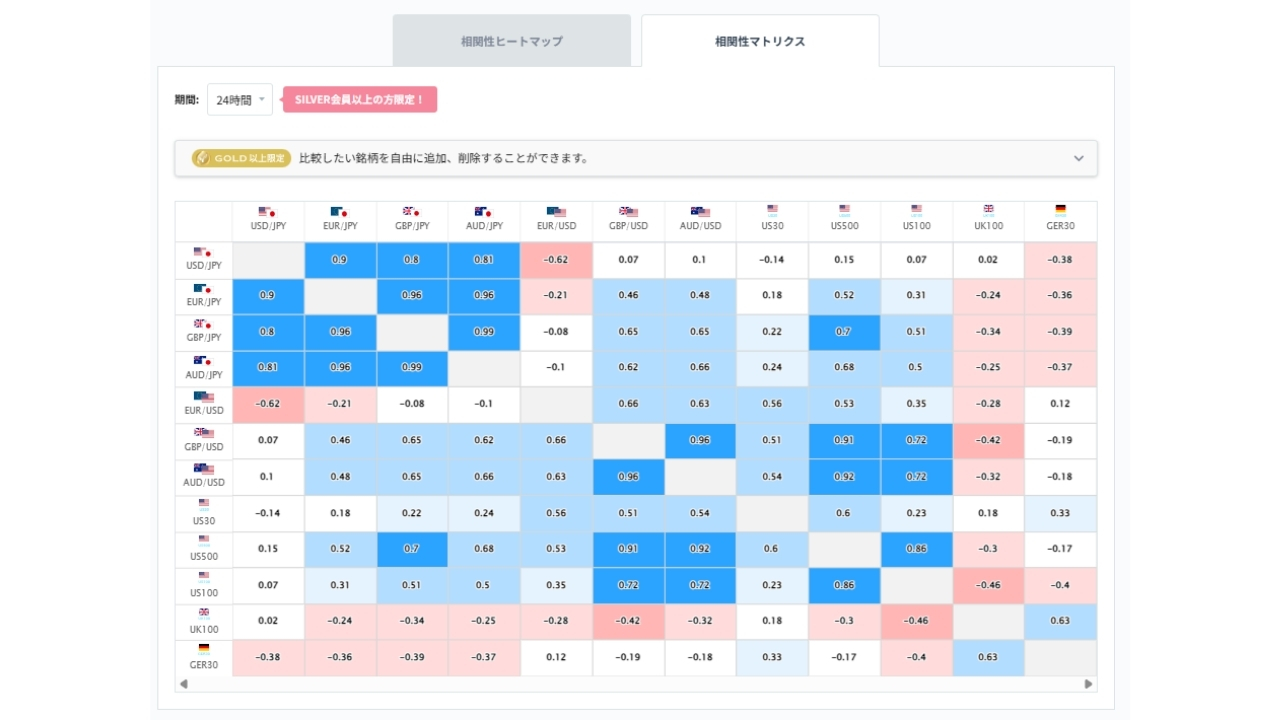Click the table's right scroll arrow

1089,684
